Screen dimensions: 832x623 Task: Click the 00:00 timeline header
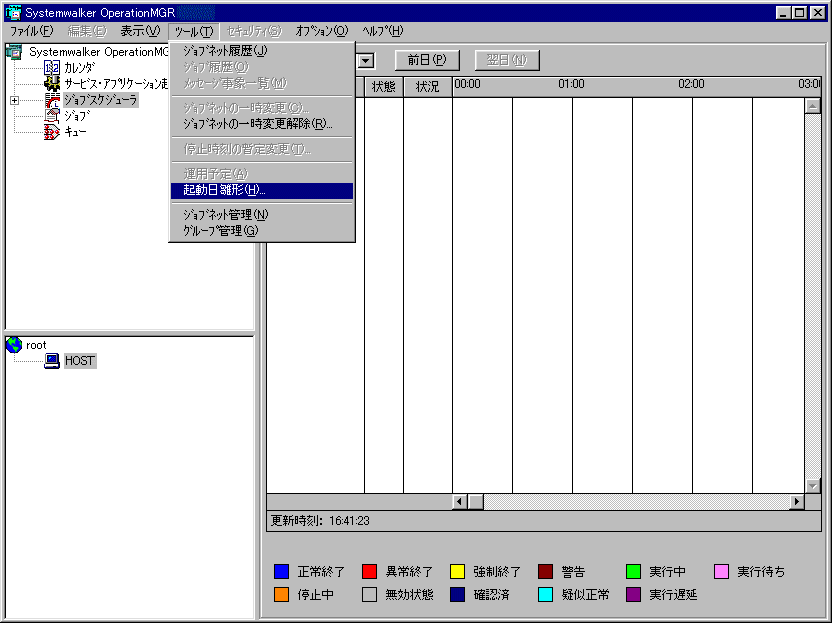(467, 84)
